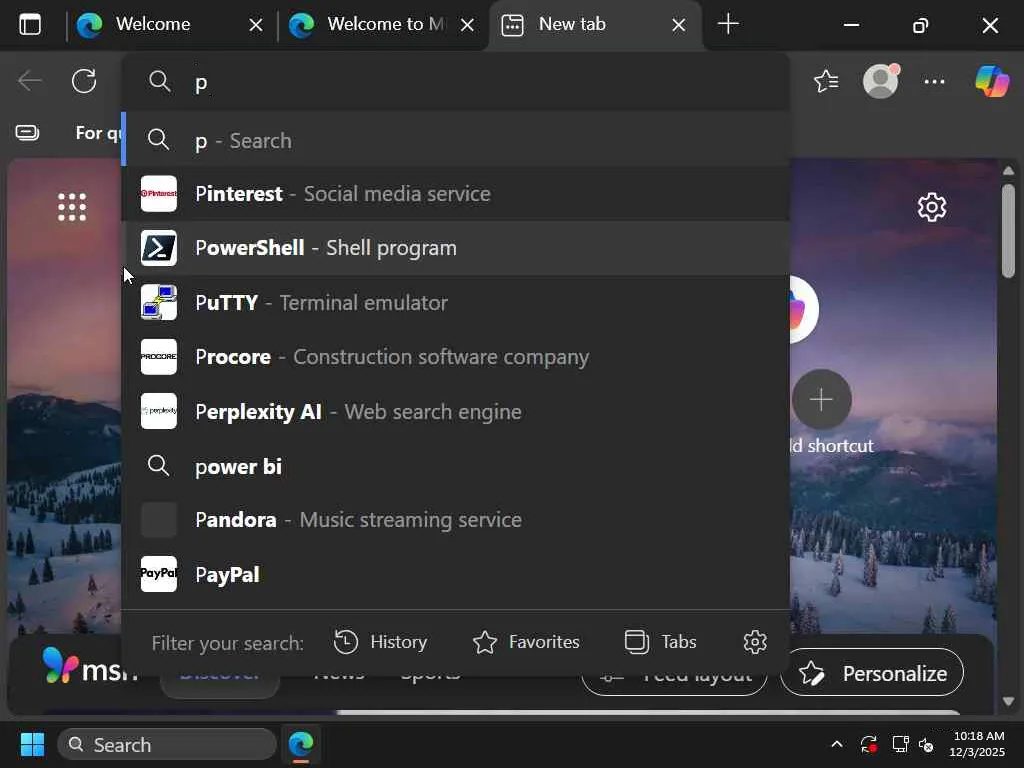
Task: Show hidden system tray icons
Action: tap(837, 744)
